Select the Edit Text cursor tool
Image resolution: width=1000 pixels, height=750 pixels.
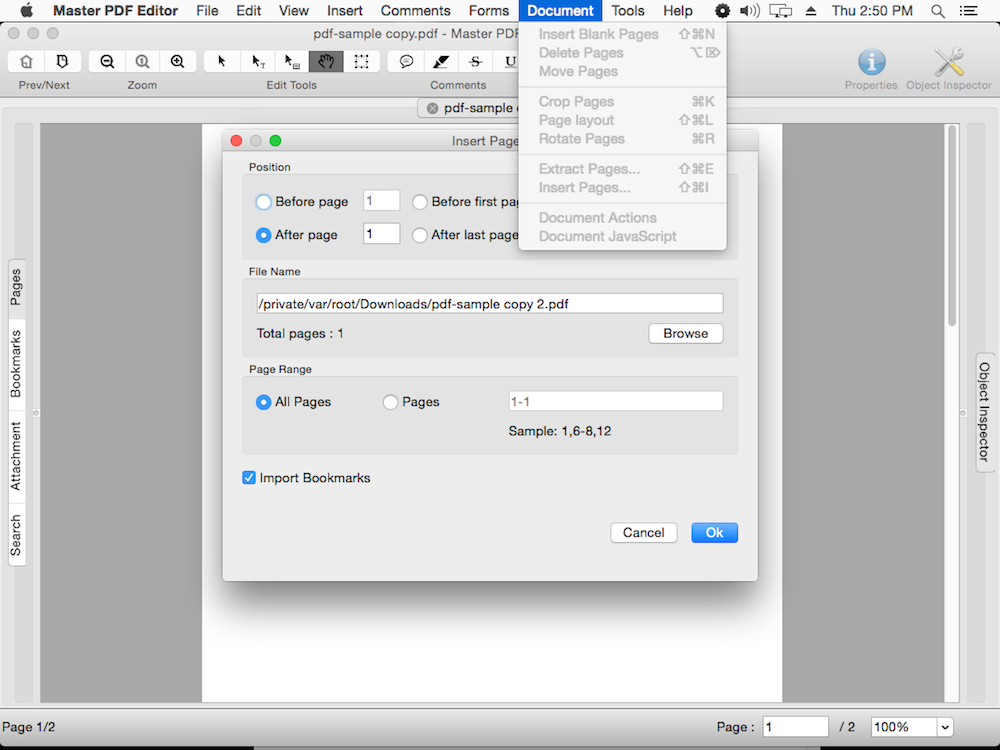(257, 61)
